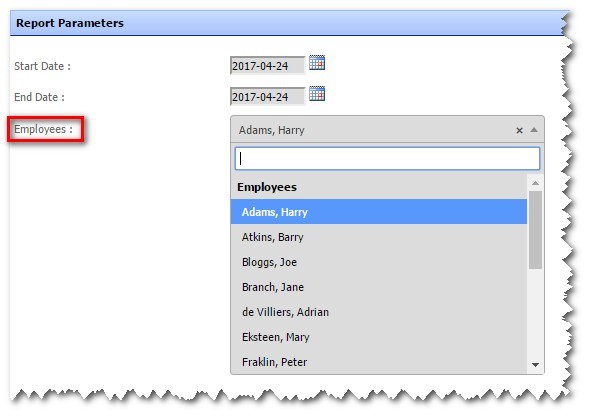
Task: Choose Bloggs, Joe in the dropdown
Action: coord(379,262)
